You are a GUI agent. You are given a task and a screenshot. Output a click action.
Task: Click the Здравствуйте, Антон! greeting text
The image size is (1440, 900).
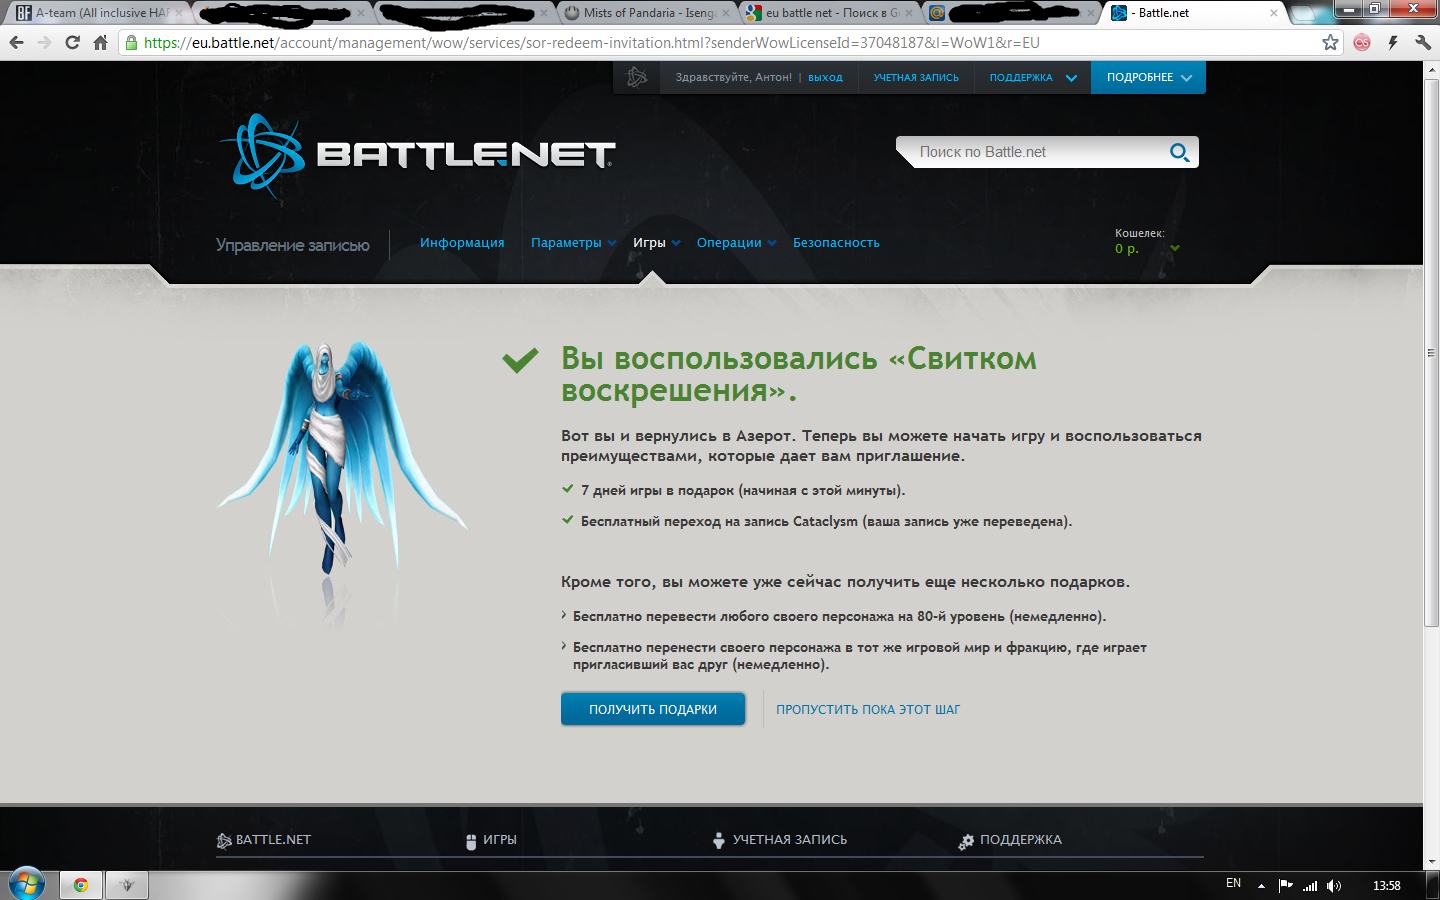[733, 77]
